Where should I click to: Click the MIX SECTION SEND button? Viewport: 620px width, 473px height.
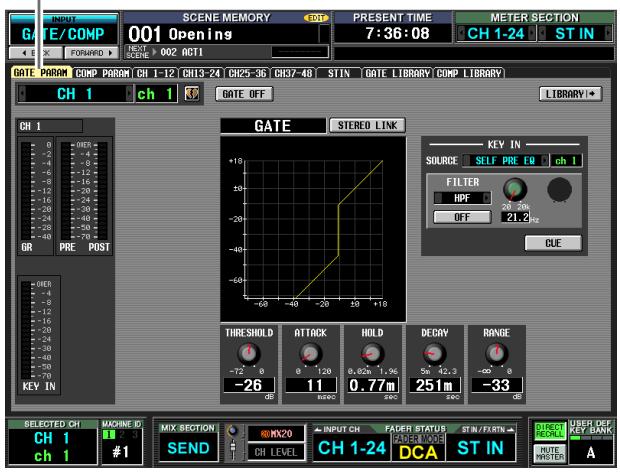(x=188, y=447)
